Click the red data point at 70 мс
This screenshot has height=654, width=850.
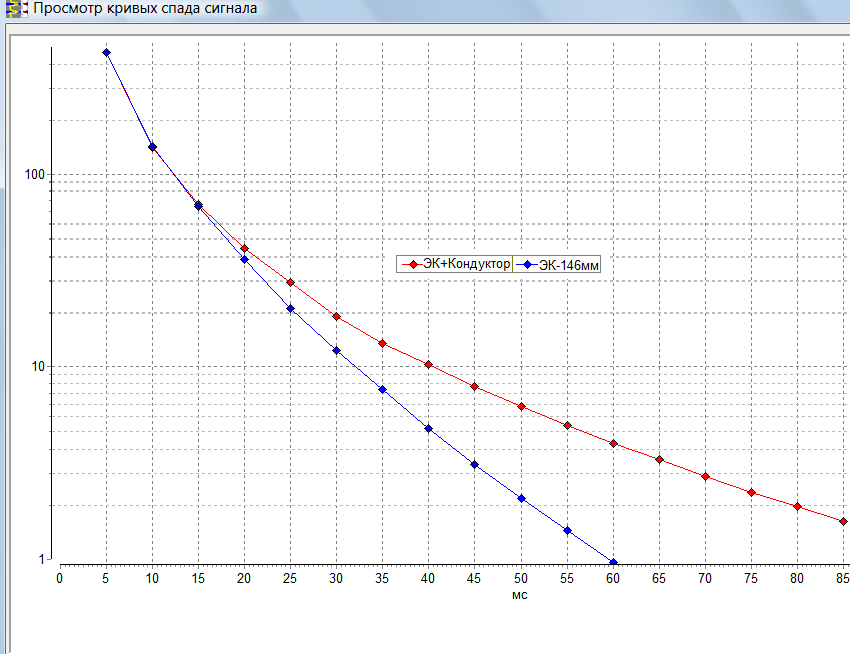click(x=705, y=477)
